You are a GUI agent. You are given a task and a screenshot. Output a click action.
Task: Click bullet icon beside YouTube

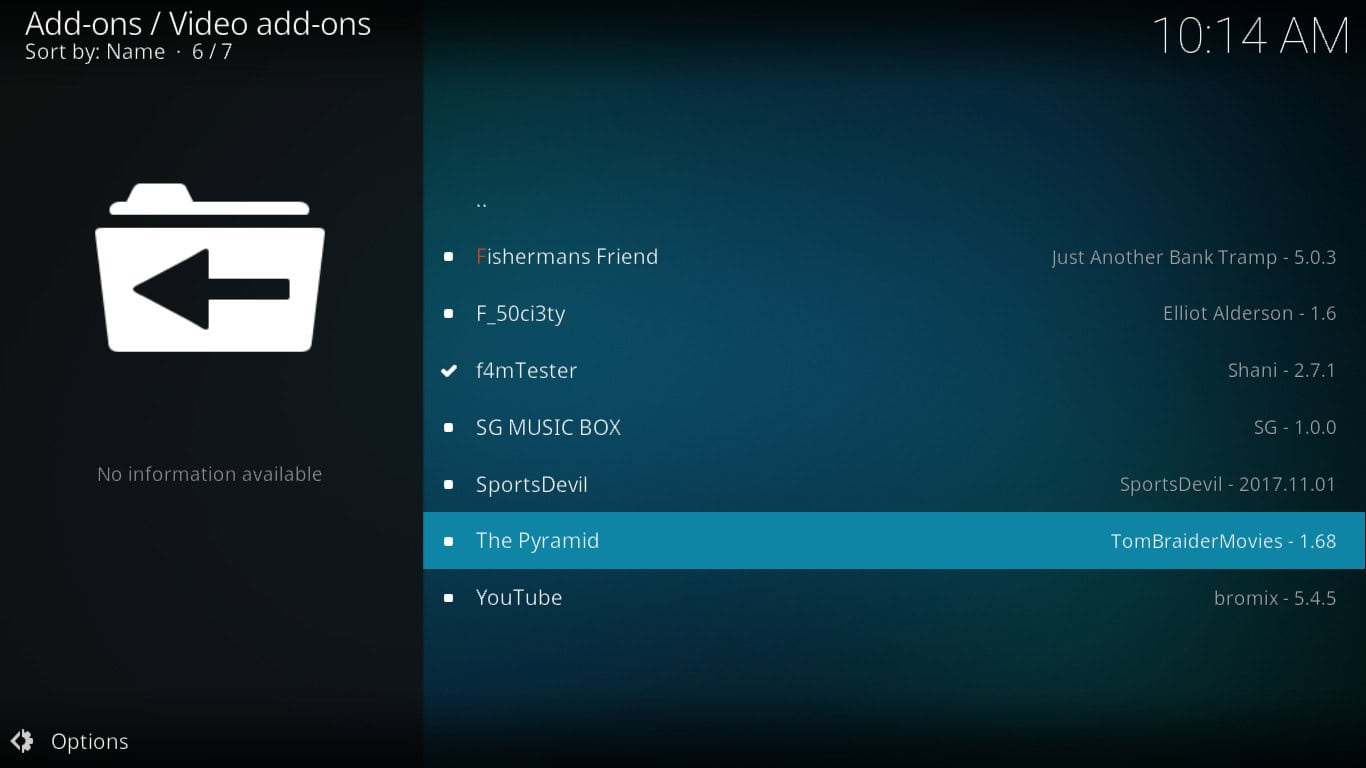[x=449, y=598]
